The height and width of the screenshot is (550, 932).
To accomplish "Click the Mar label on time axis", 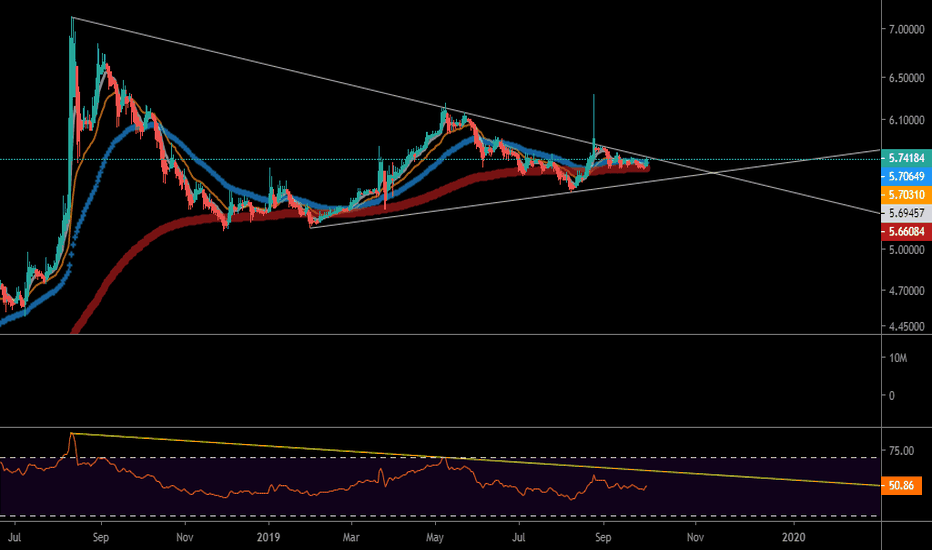I will tap(351, 538).
